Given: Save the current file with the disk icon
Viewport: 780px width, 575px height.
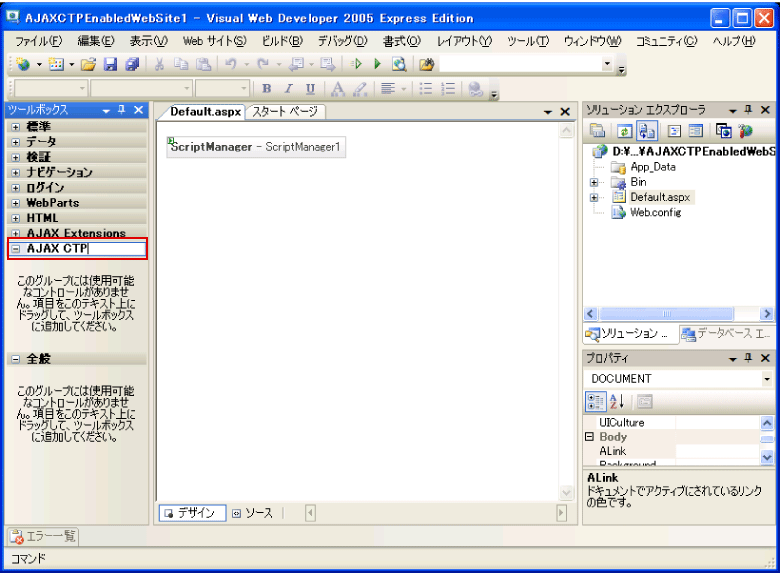Looking at the screenshot, I should pos(110,64).
